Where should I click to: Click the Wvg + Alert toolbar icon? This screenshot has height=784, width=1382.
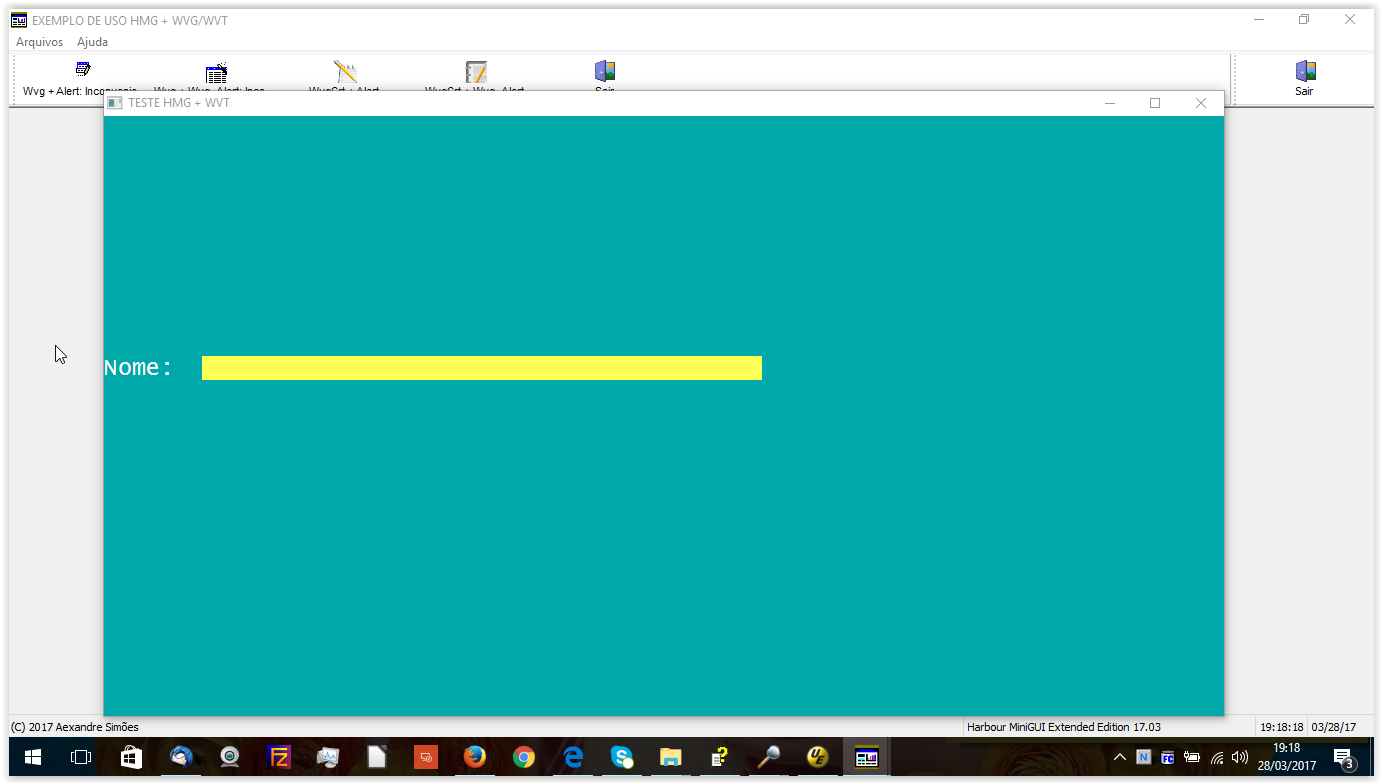click(83, 69)
